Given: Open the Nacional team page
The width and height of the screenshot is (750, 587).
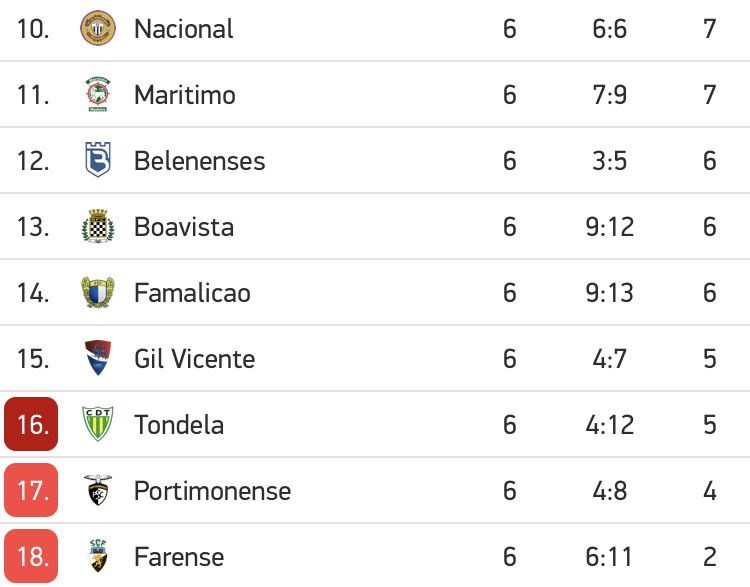Looking at the screenshot, I should pyautogui.click(x=184, y=29).
